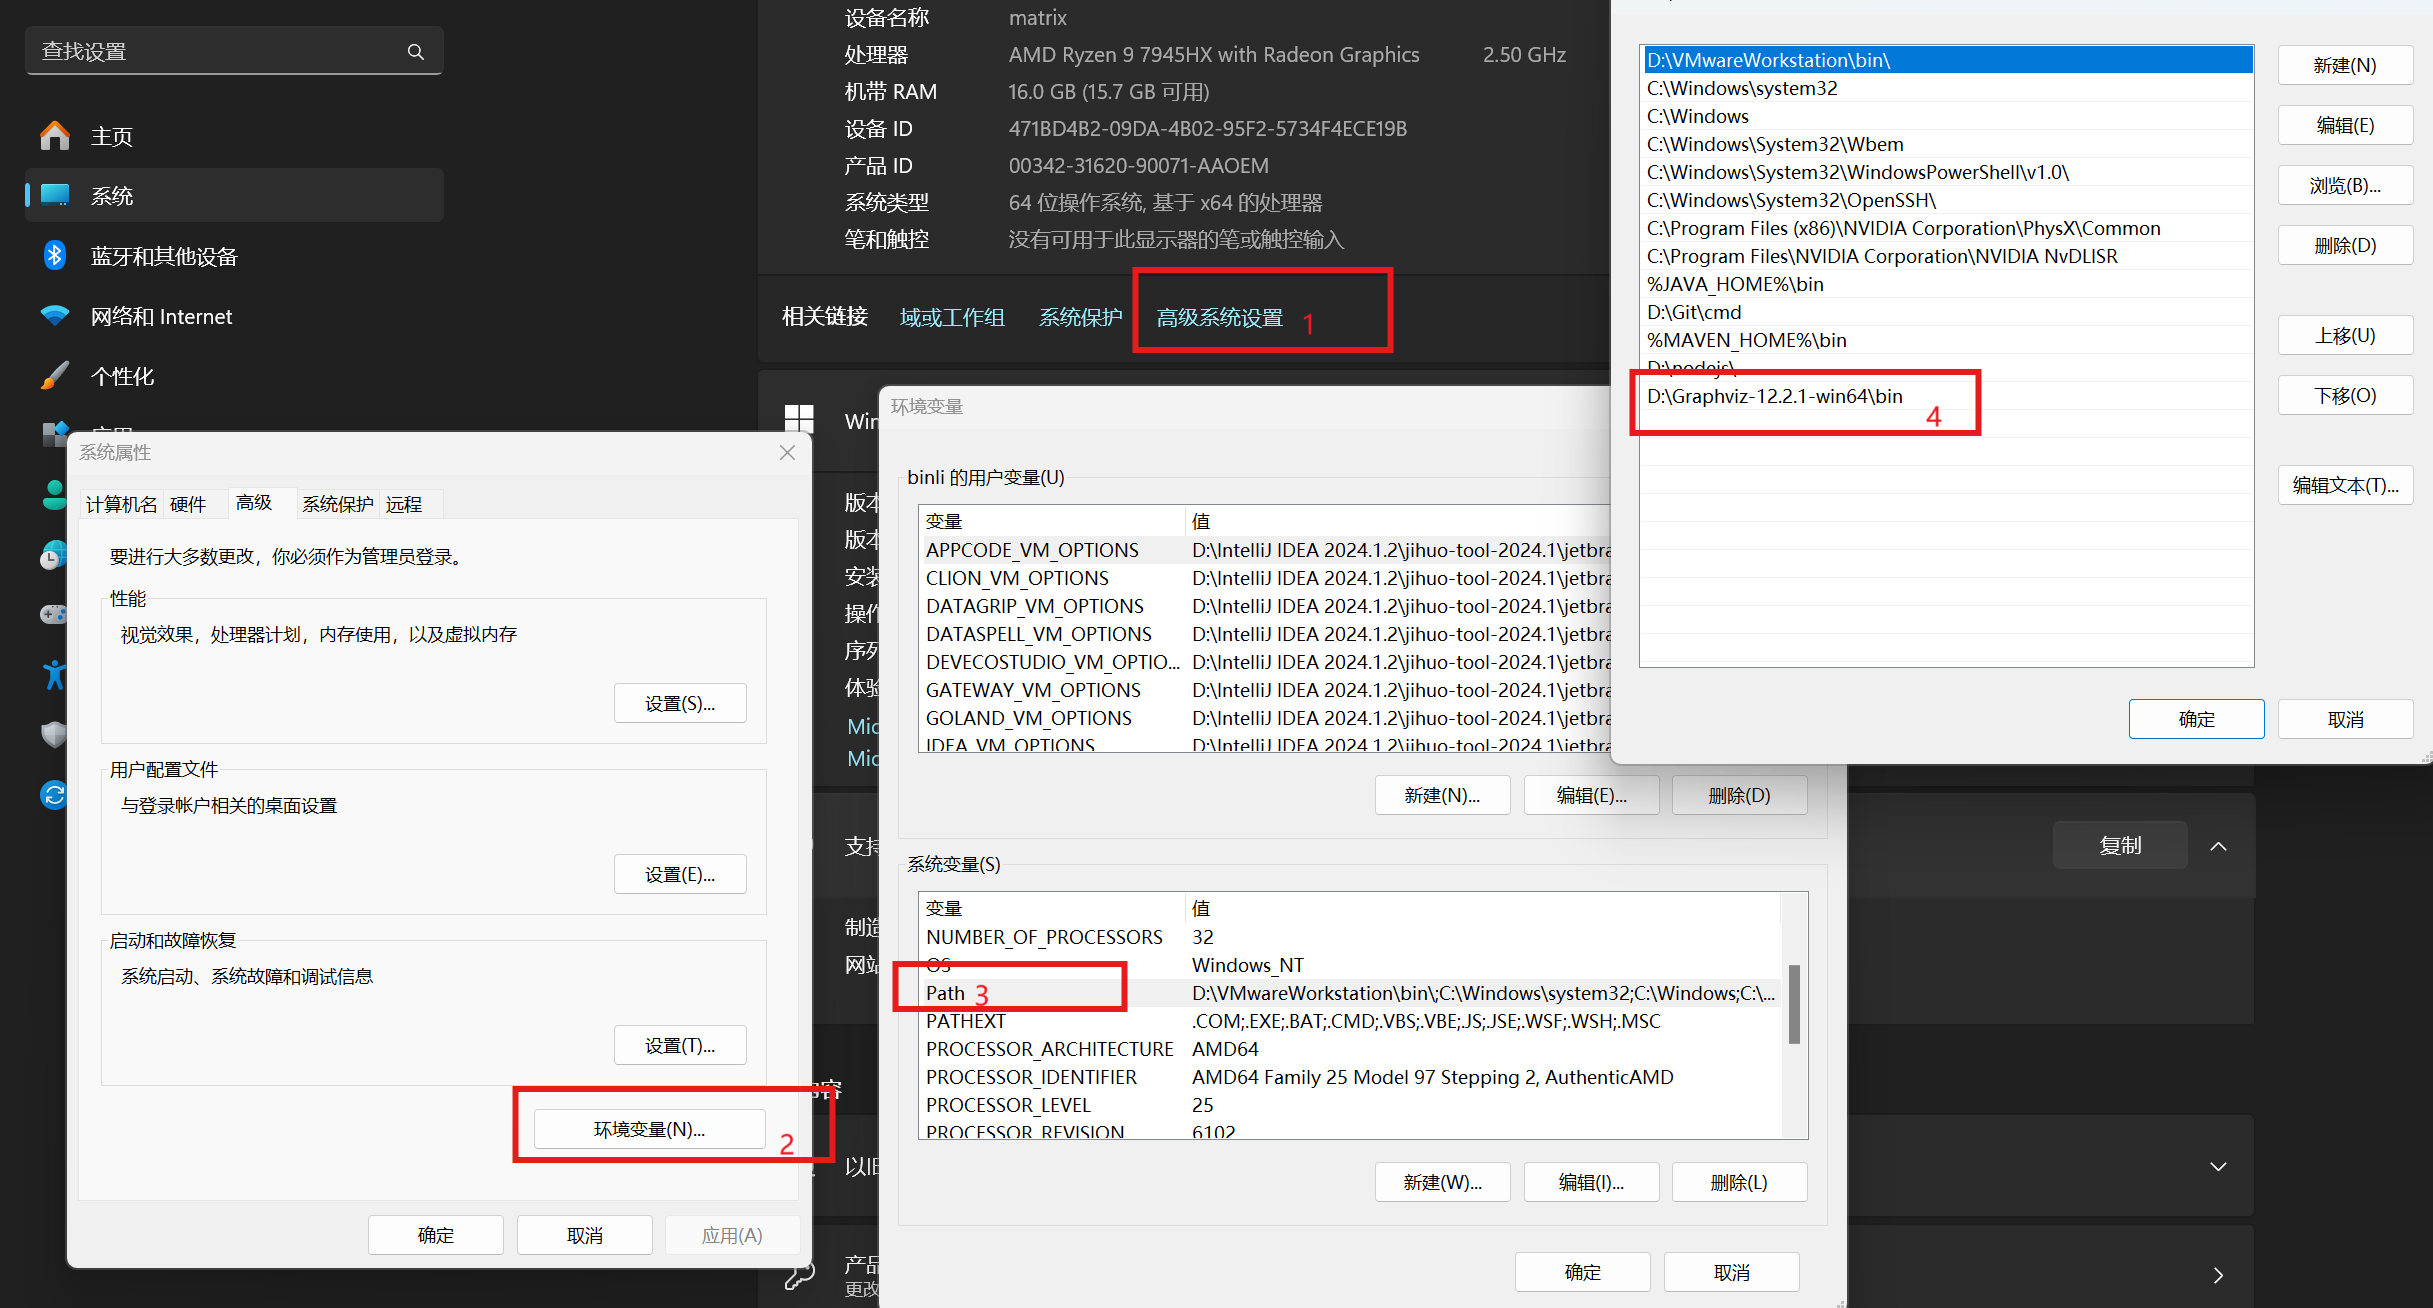
Task: Click 编辑文本(T)... button
Action: tap(2345, 485)
